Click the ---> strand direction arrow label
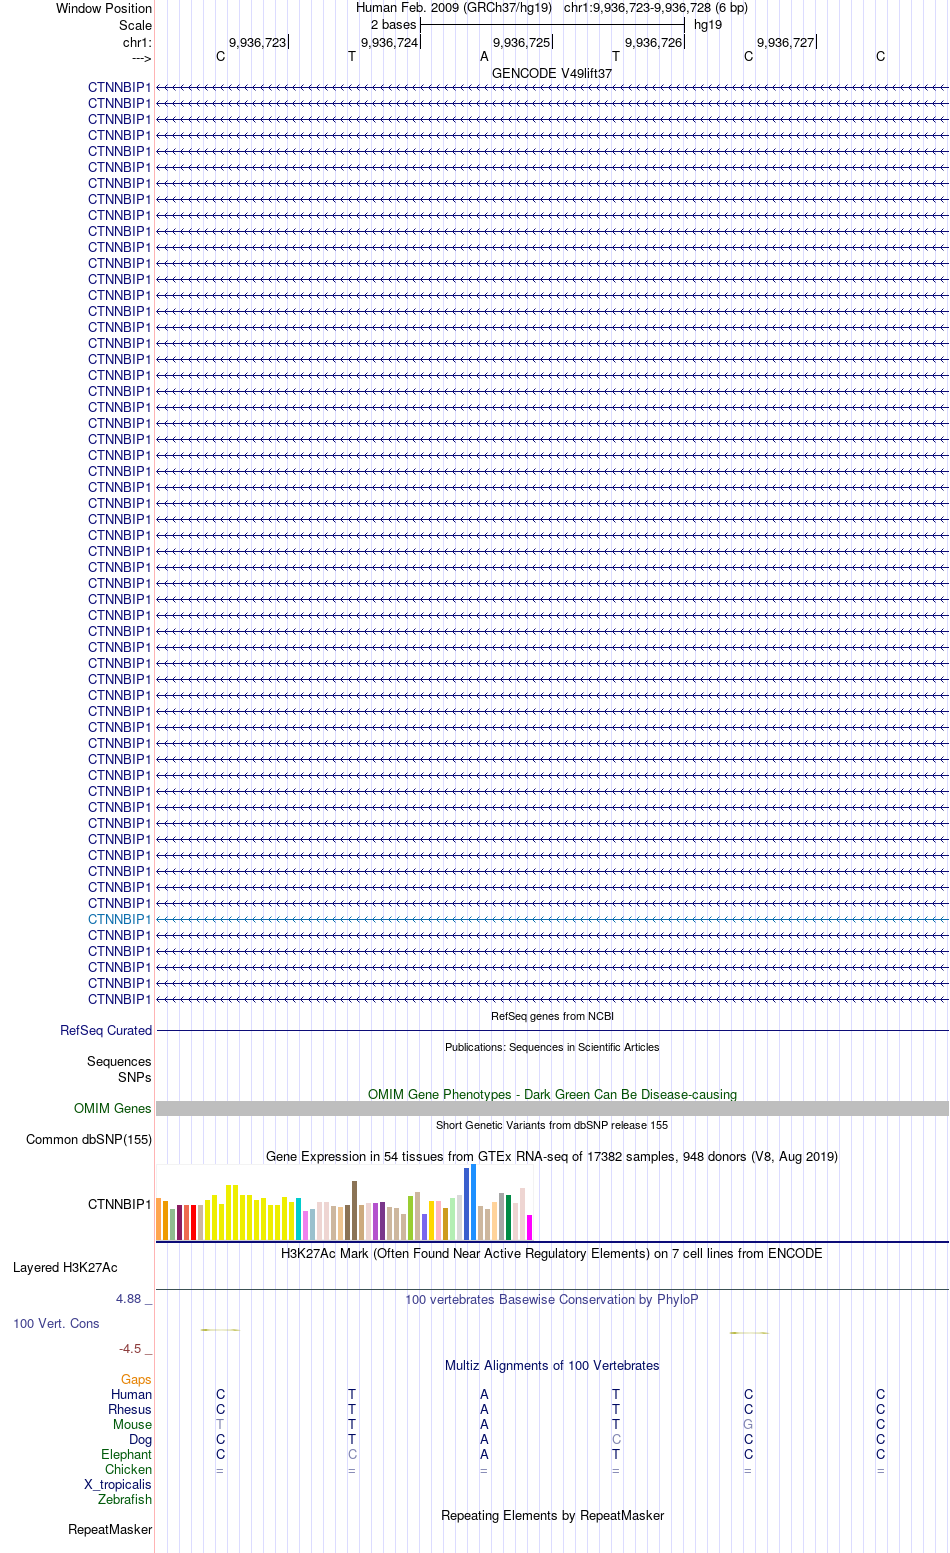The width and height of the screenshot is (950, 1553). 141,58
